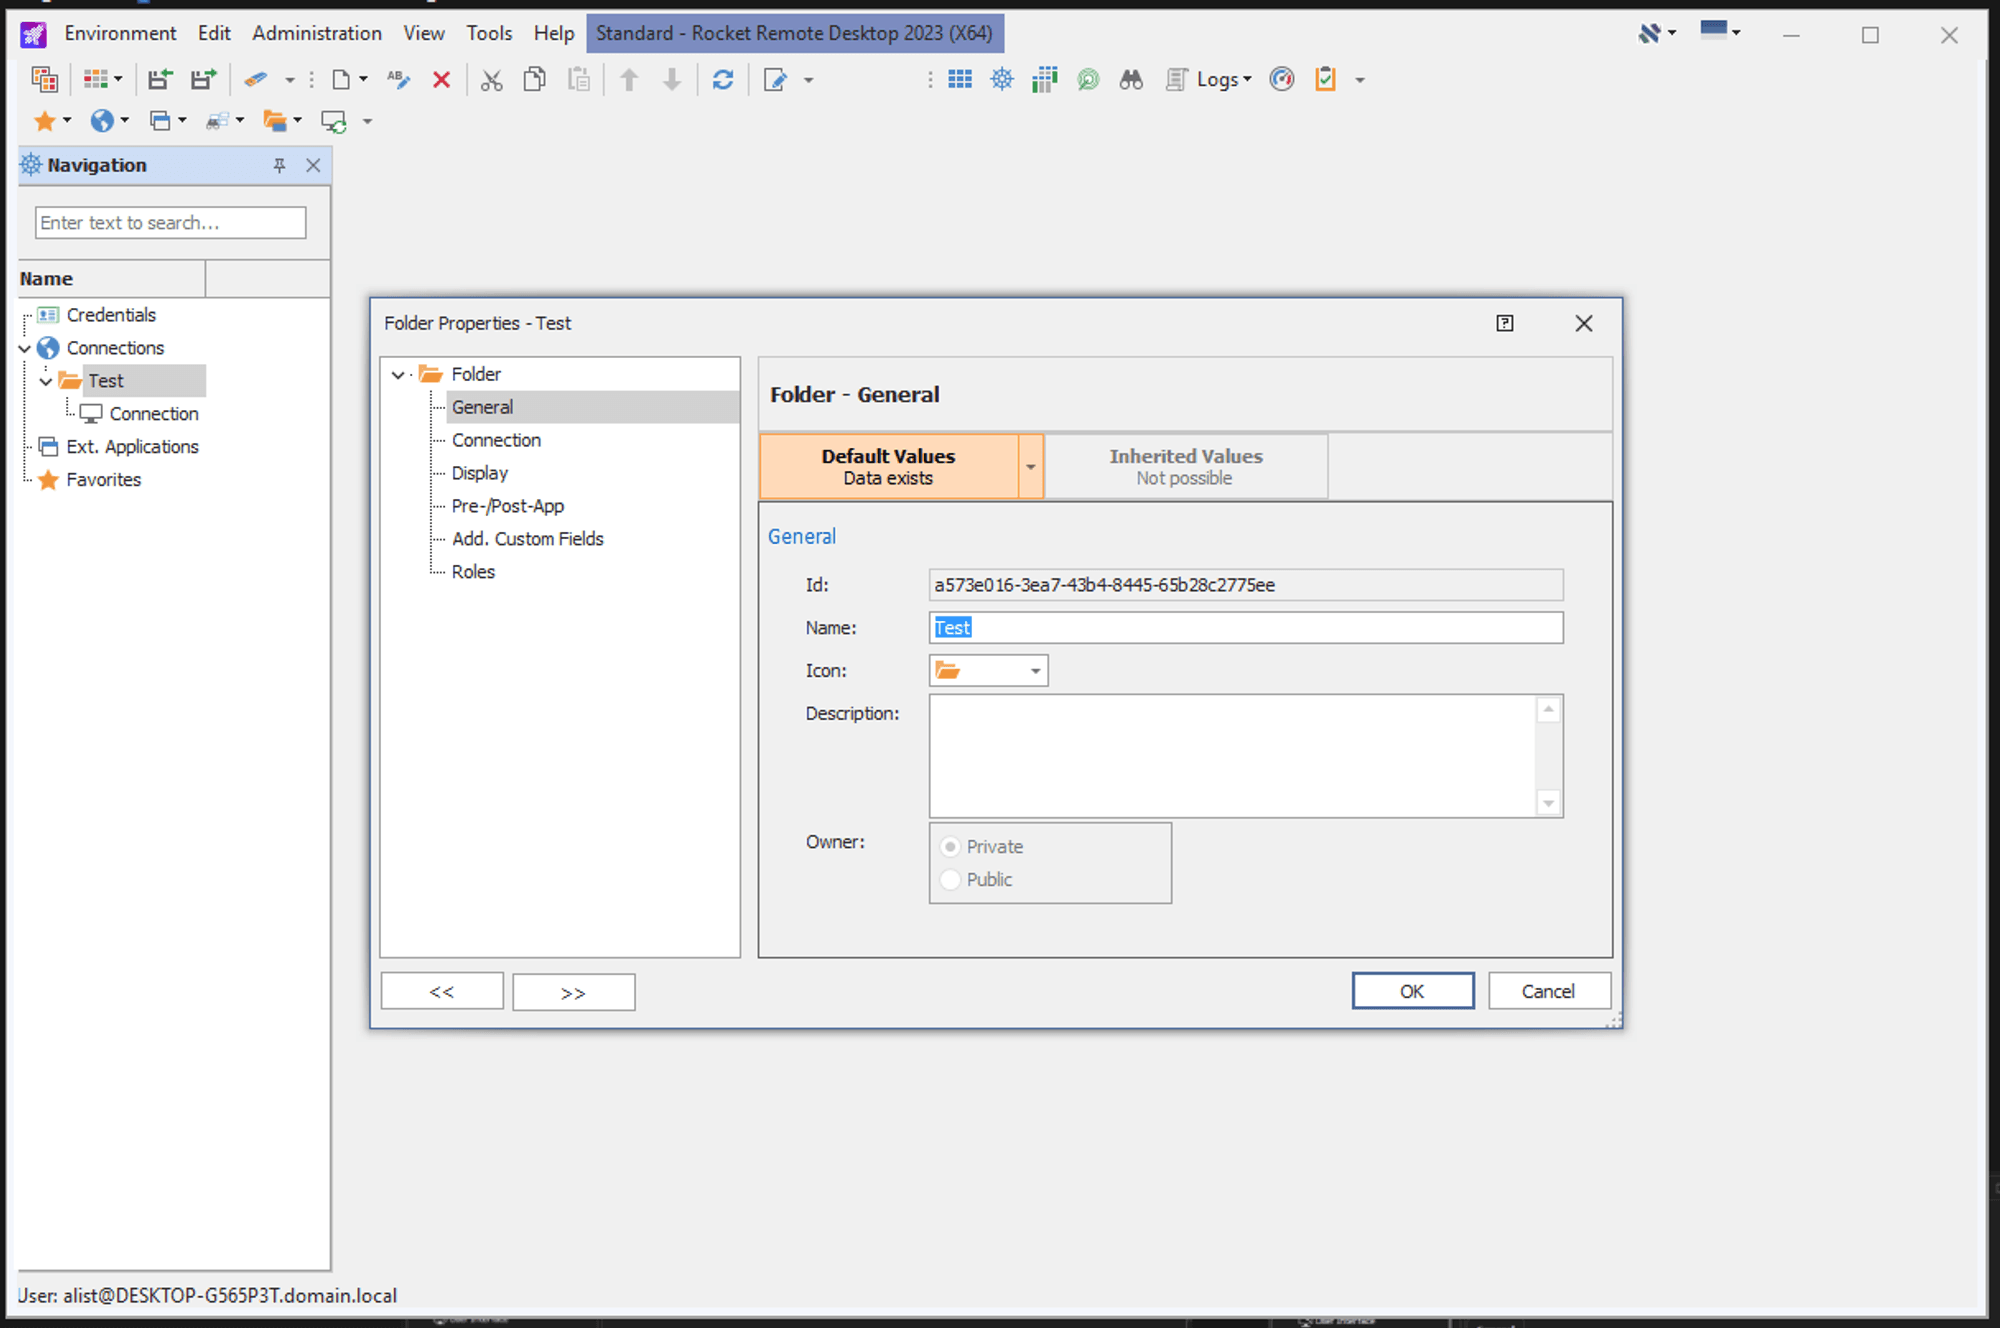Click the scissors Cut icon
Screen dimensions: 2000x1328
pos(491,80)
